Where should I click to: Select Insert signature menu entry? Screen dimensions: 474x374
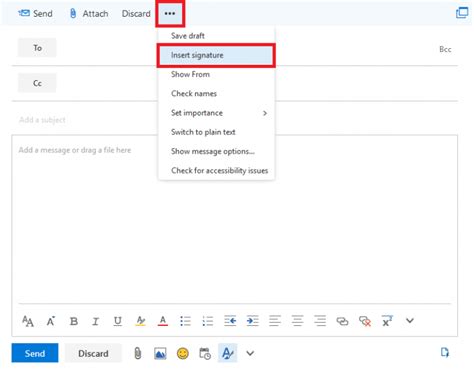(x=216, y=55)
